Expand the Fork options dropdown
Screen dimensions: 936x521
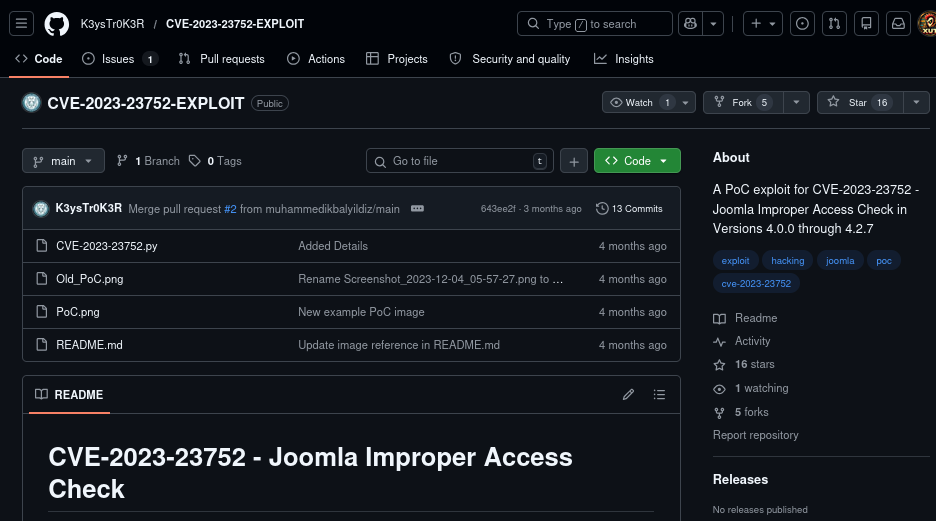[796, 103]
